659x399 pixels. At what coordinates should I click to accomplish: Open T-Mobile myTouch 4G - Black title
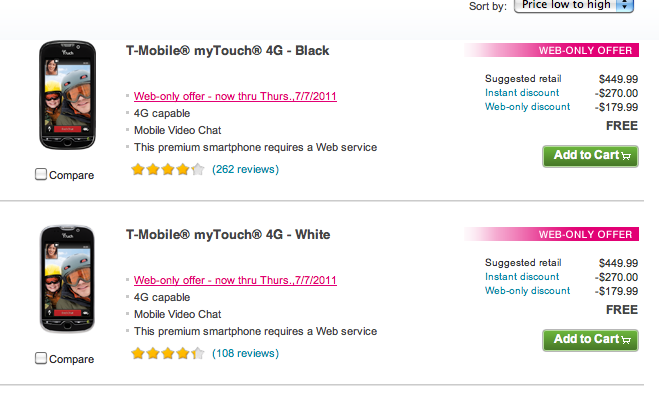tap(227, 51)
